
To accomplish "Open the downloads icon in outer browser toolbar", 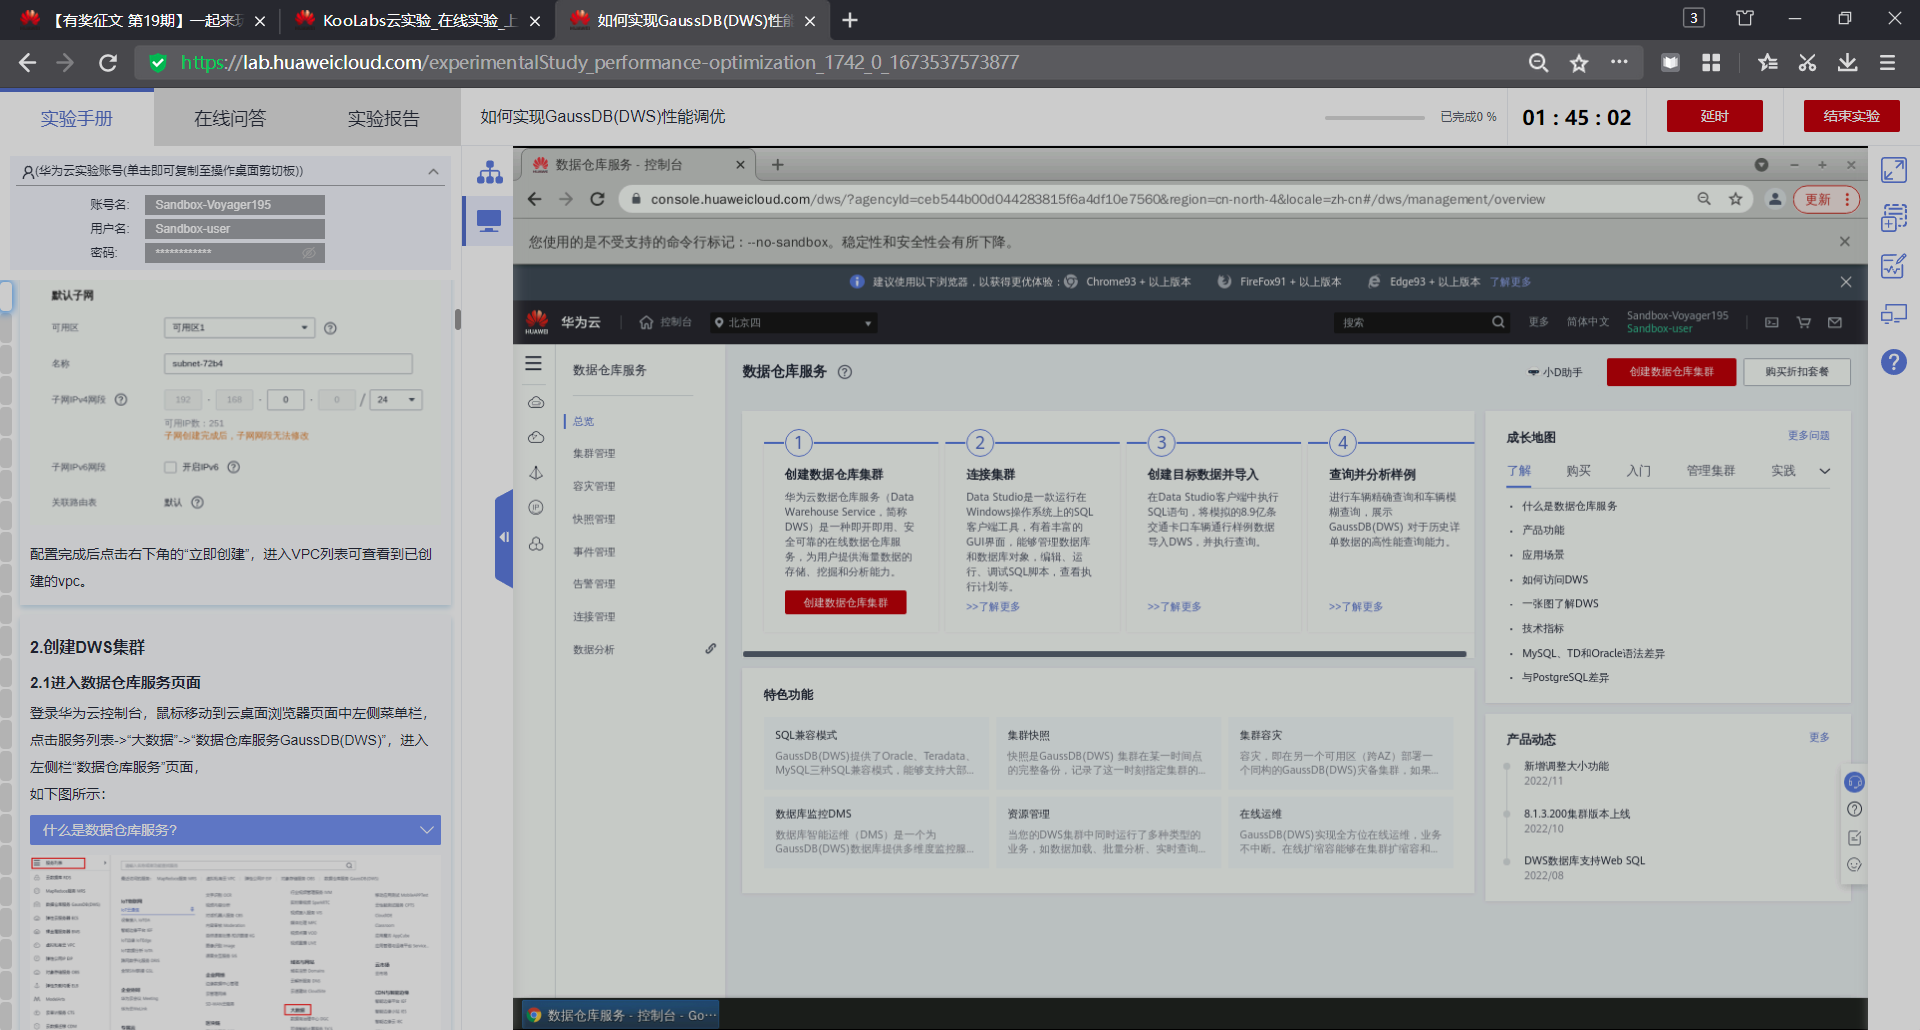I will pos(1848,63).
